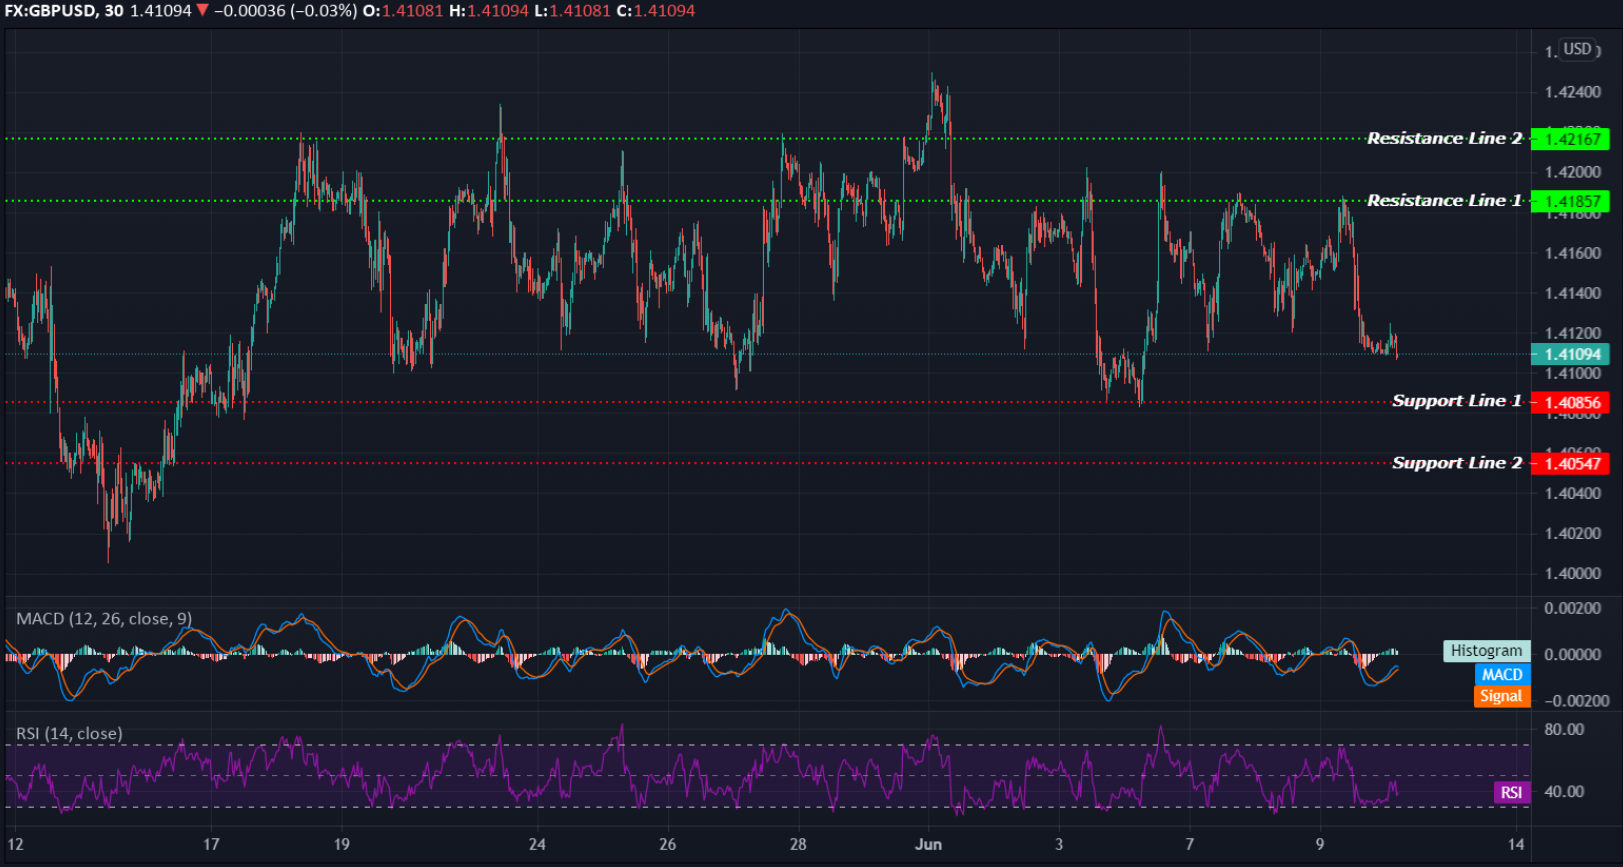
Task: Click the 1.42400 price axis label
Action: [1573, 92]
